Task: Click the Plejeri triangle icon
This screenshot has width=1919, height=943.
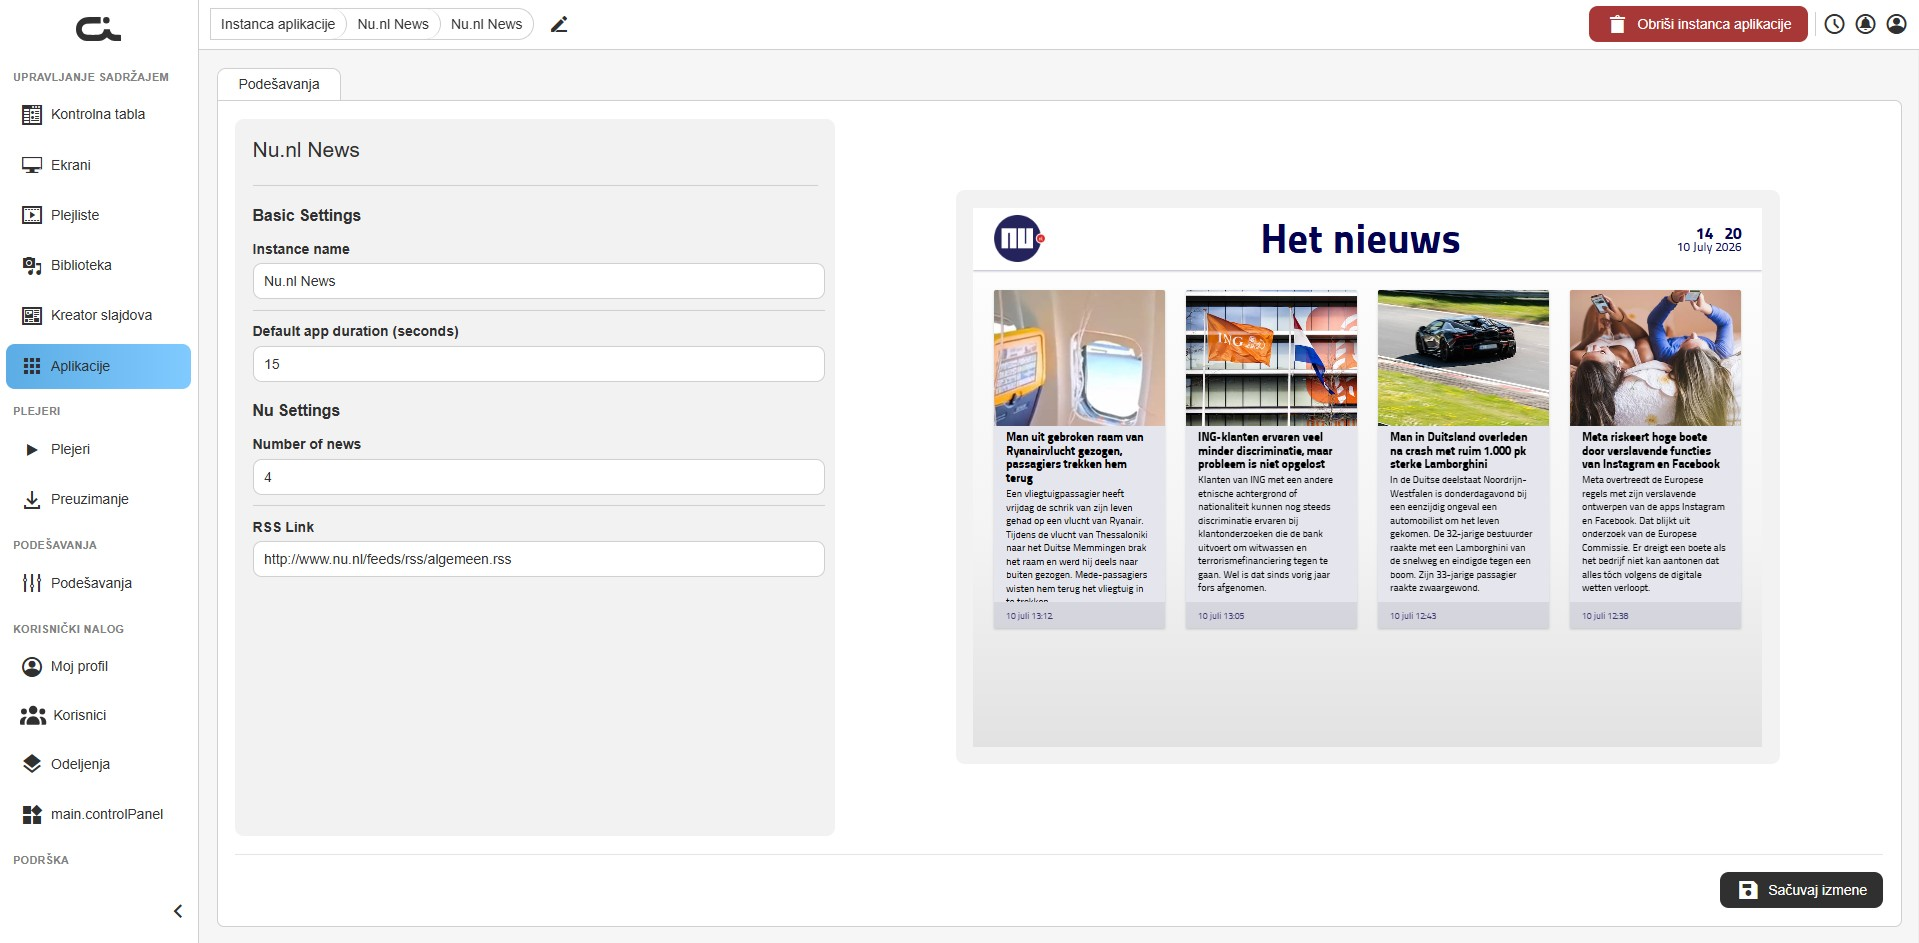Action: [x=32, y=449]
